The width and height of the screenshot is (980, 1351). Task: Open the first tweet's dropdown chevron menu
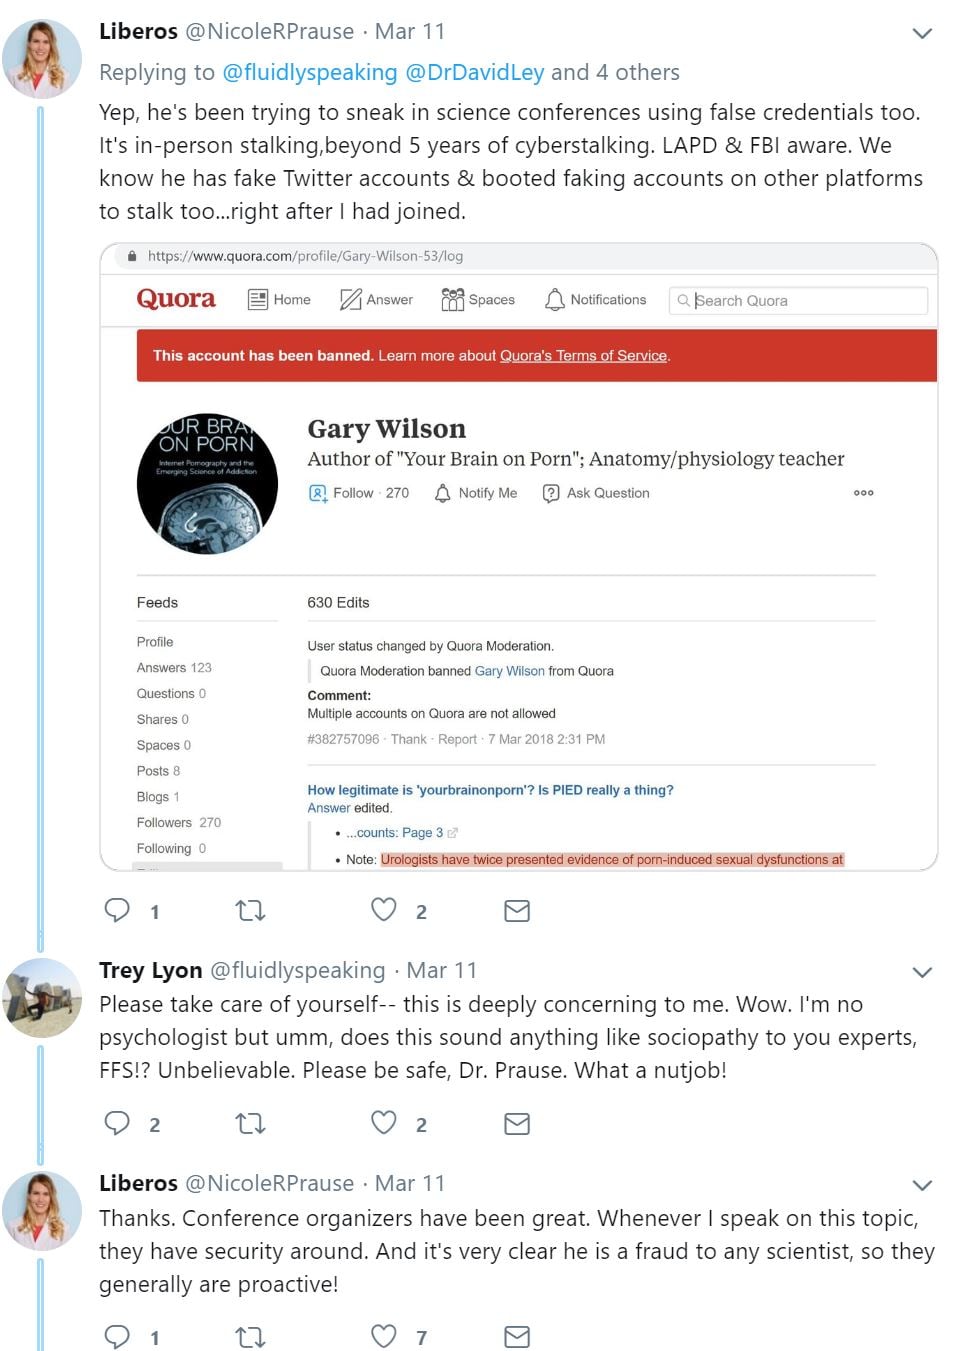[x=922, y=34]
